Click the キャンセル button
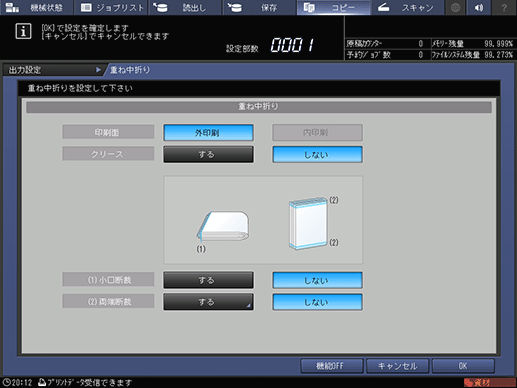Image resolution: width=517 pixels, height=388 pixels. coord(397,366)
